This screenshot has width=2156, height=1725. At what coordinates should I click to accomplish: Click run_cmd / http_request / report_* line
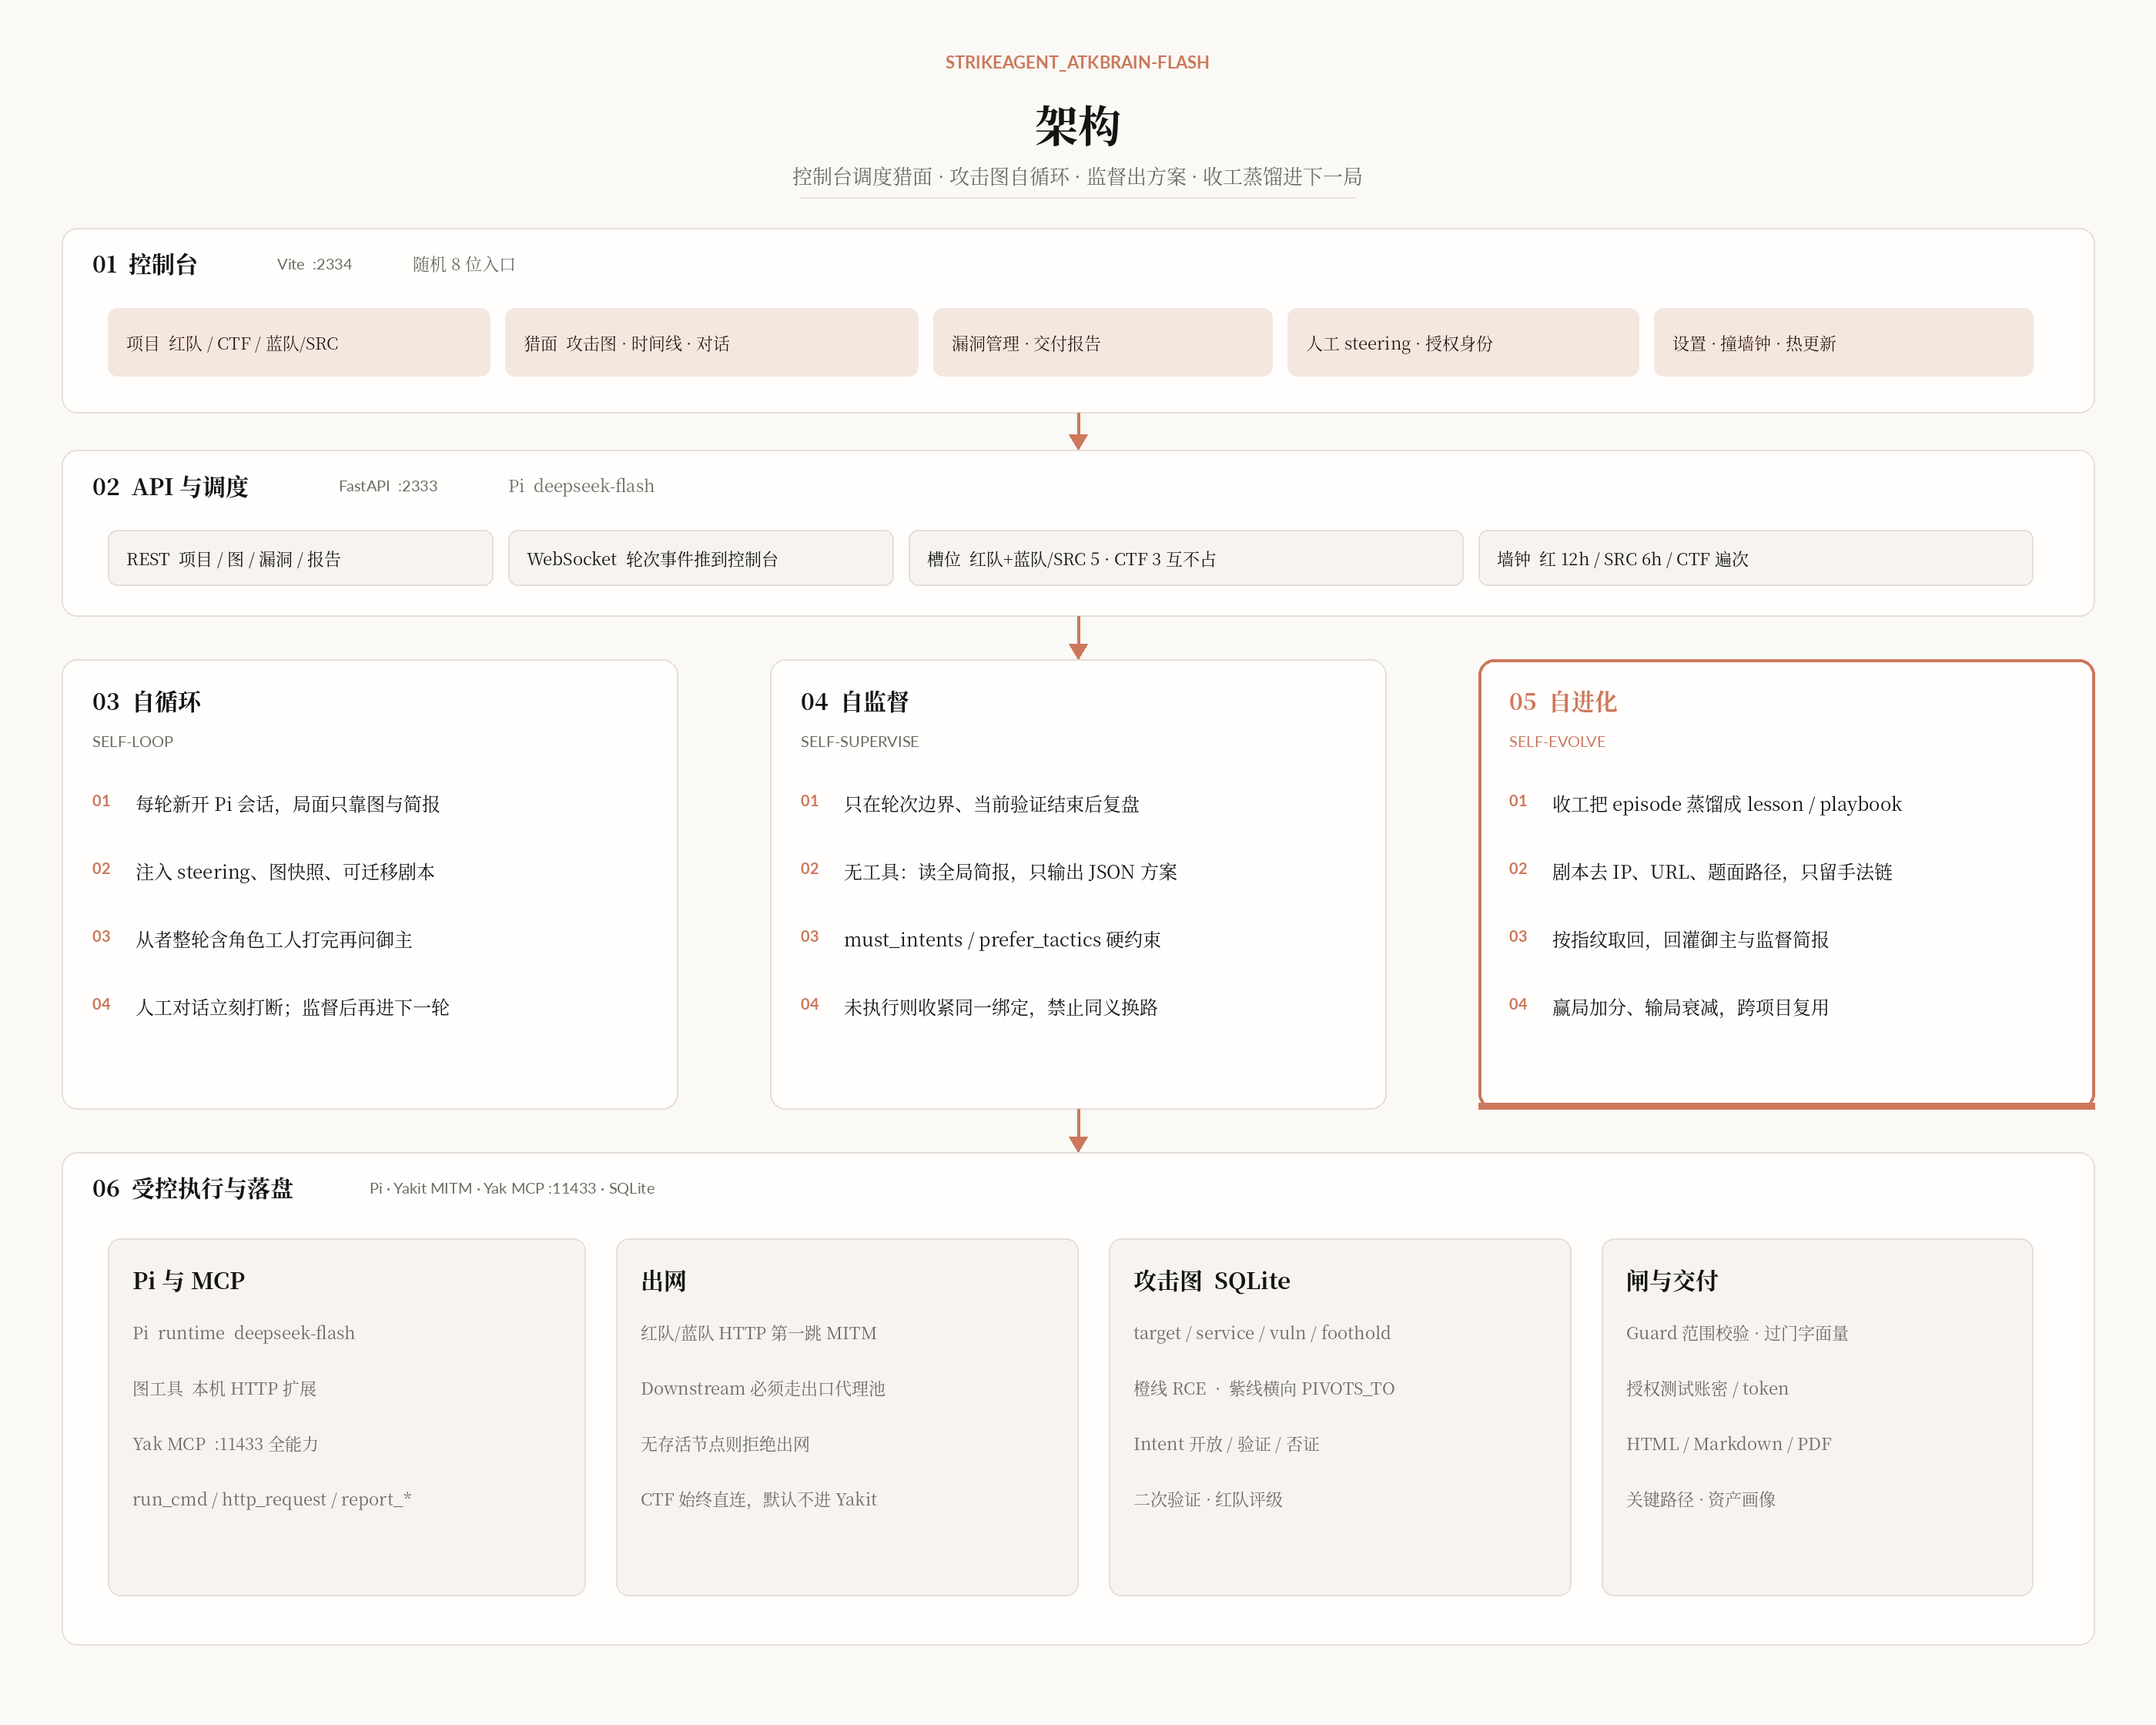[x=272, y=1499]
